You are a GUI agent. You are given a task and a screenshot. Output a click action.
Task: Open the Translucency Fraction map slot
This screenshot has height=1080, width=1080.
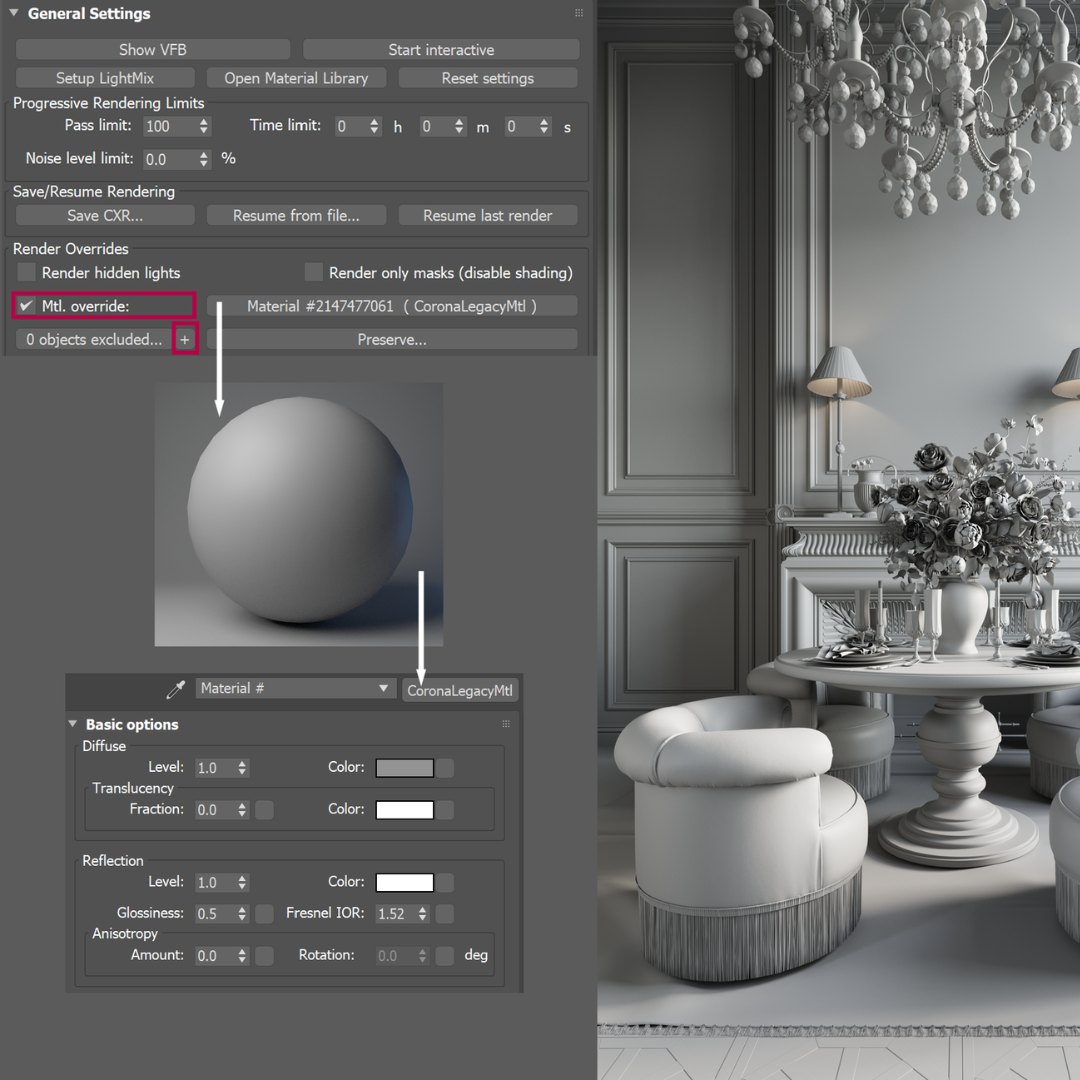[262, 810]
